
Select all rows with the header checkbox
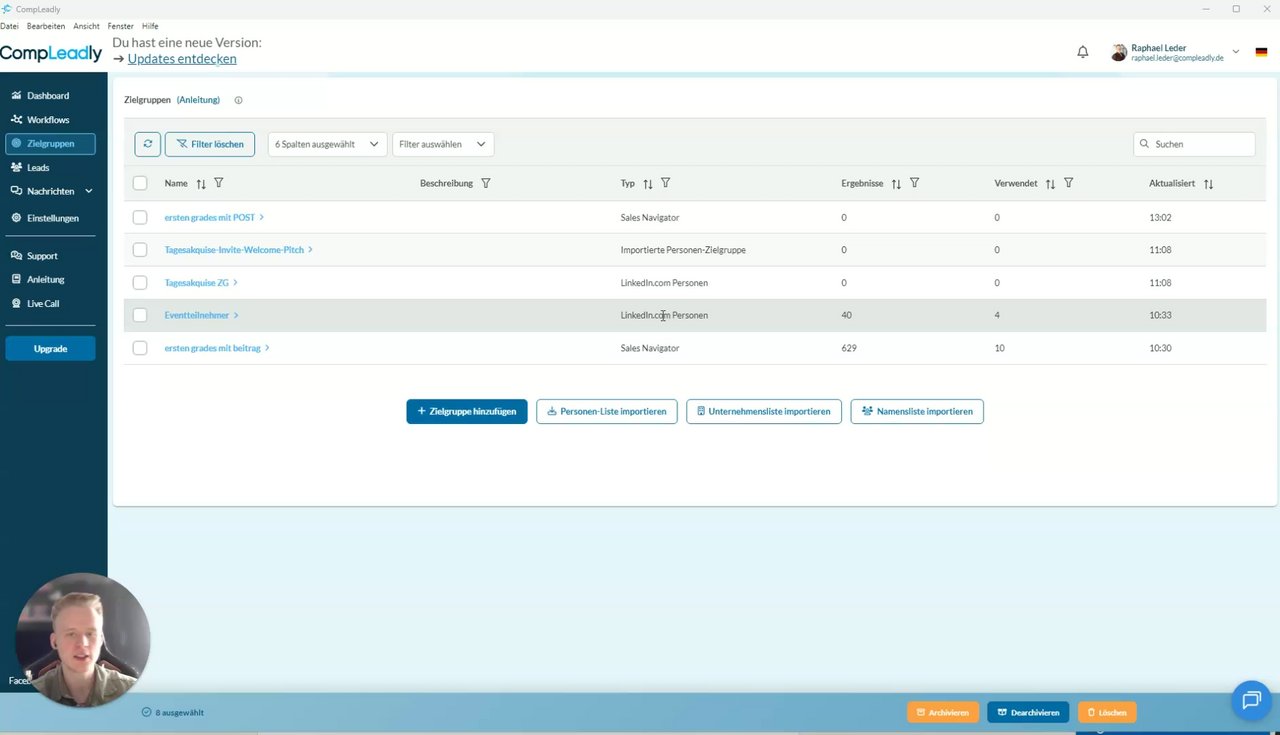(x=140, y=183)
